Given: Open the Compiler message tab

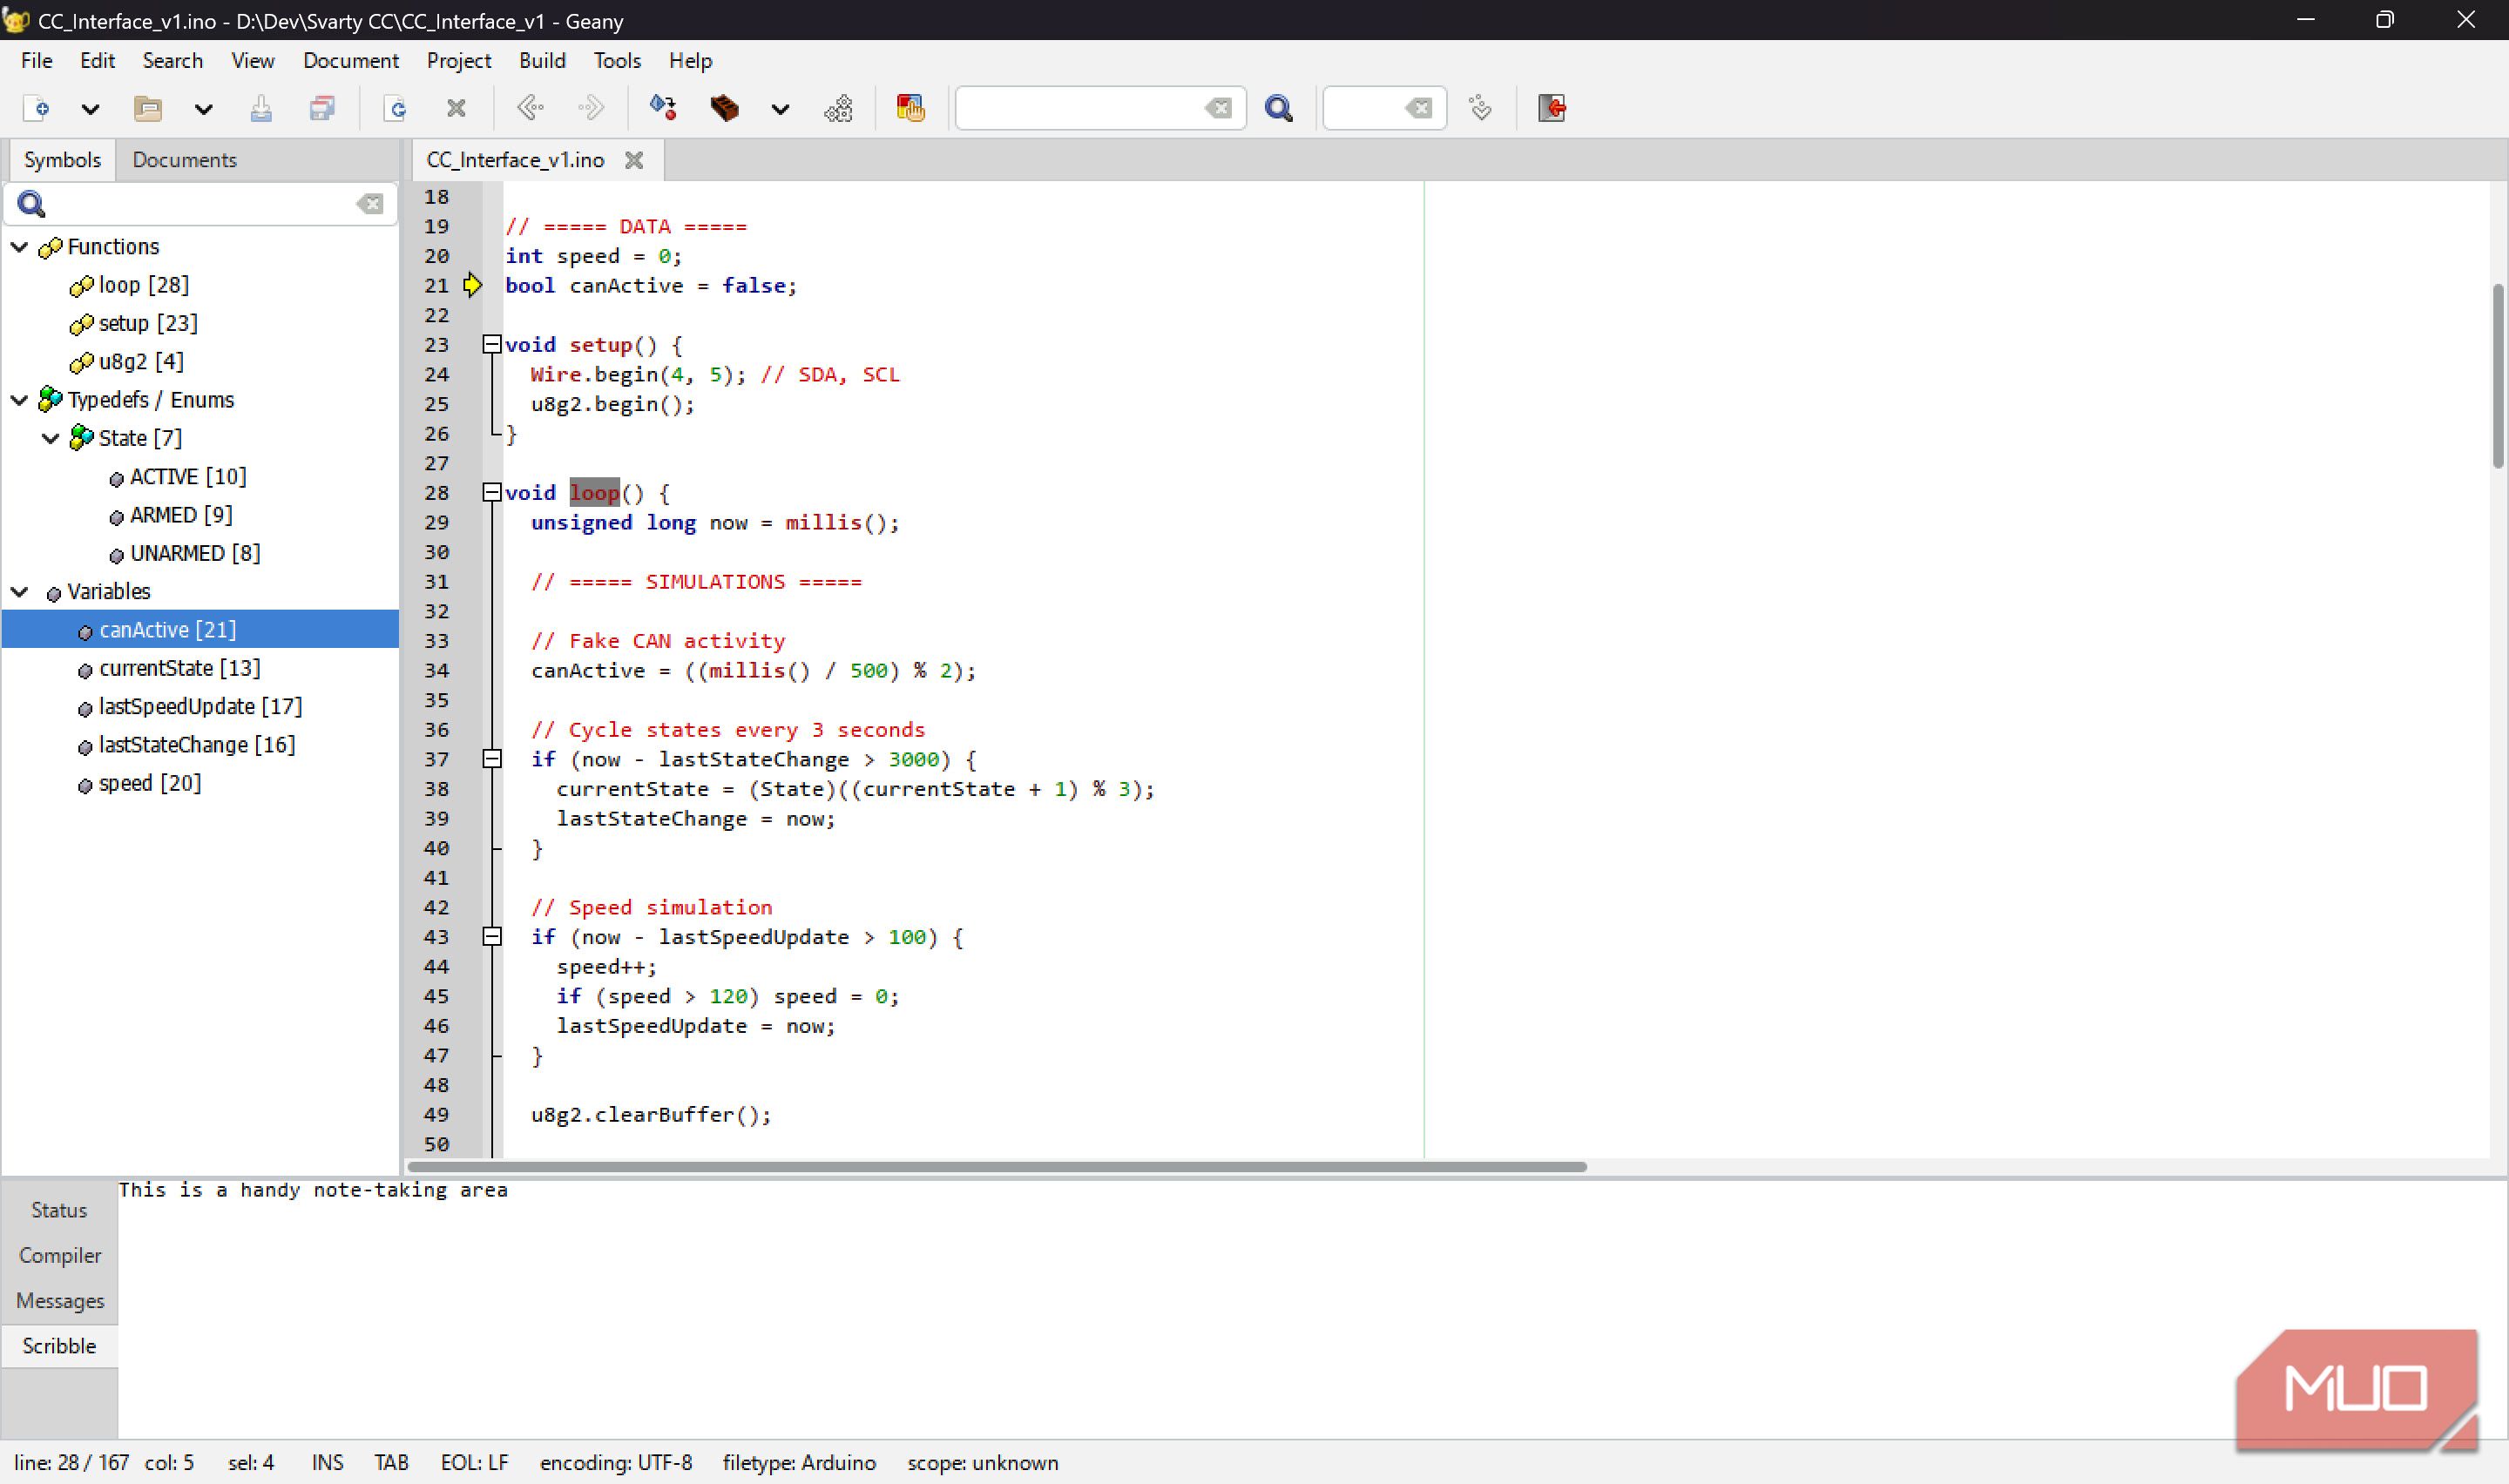Looking at the screenshot, I should pos(59,1256).
